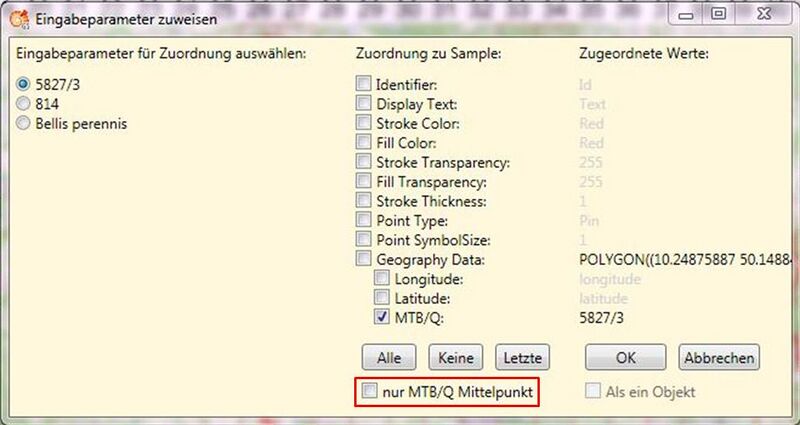
Task: Enable nur MTB/Q Mittelpunkt checkbox
Action: (x=368, y=391)
